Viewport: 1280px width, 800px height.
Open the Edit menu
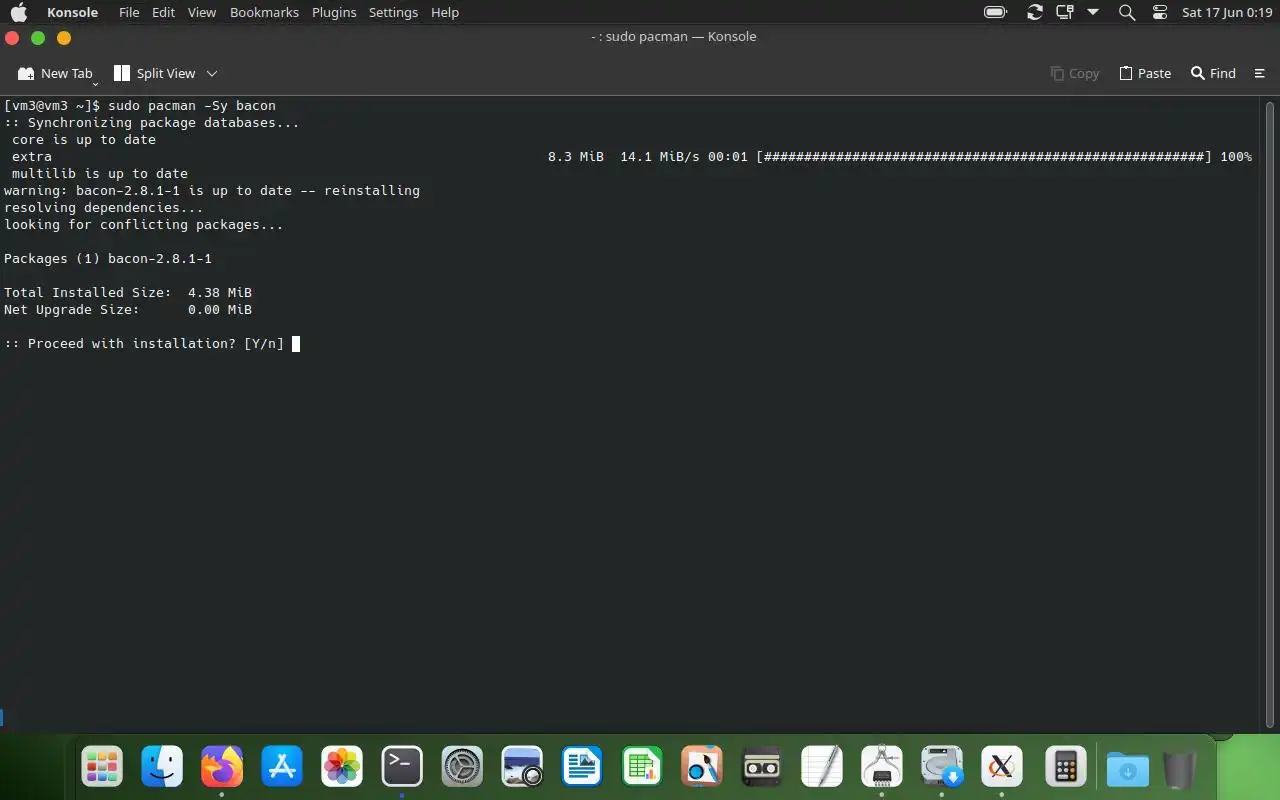(x=163, y=12)
